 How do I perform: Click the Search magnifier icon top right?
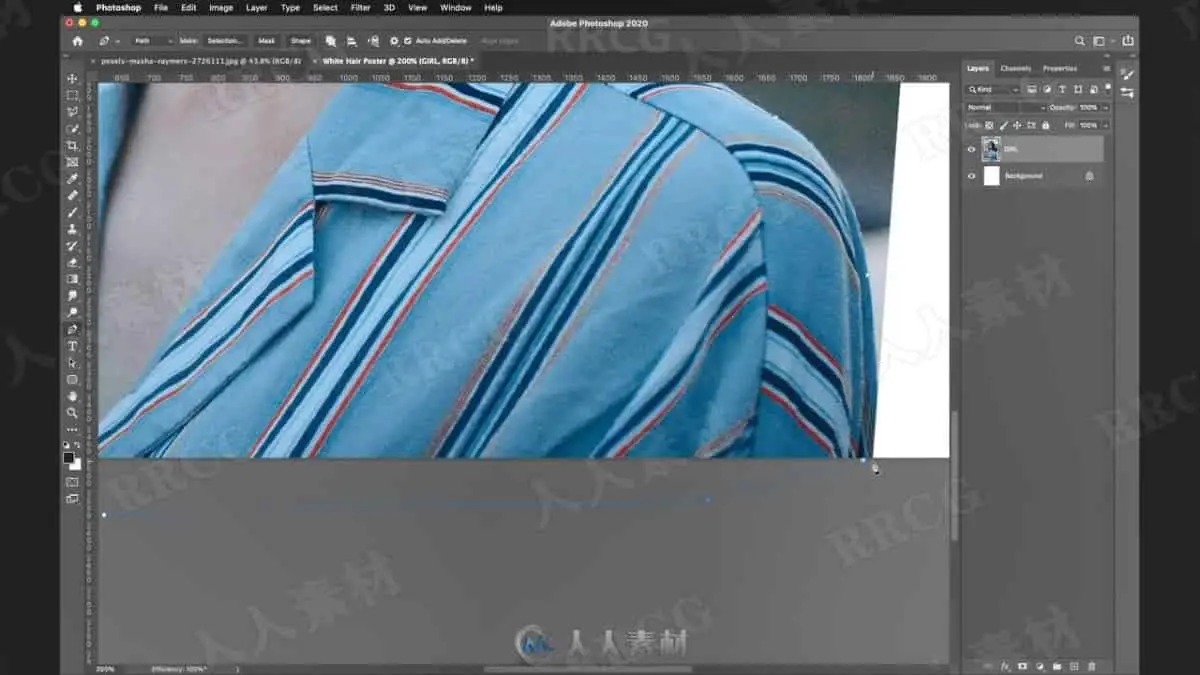pos(1080,41)
